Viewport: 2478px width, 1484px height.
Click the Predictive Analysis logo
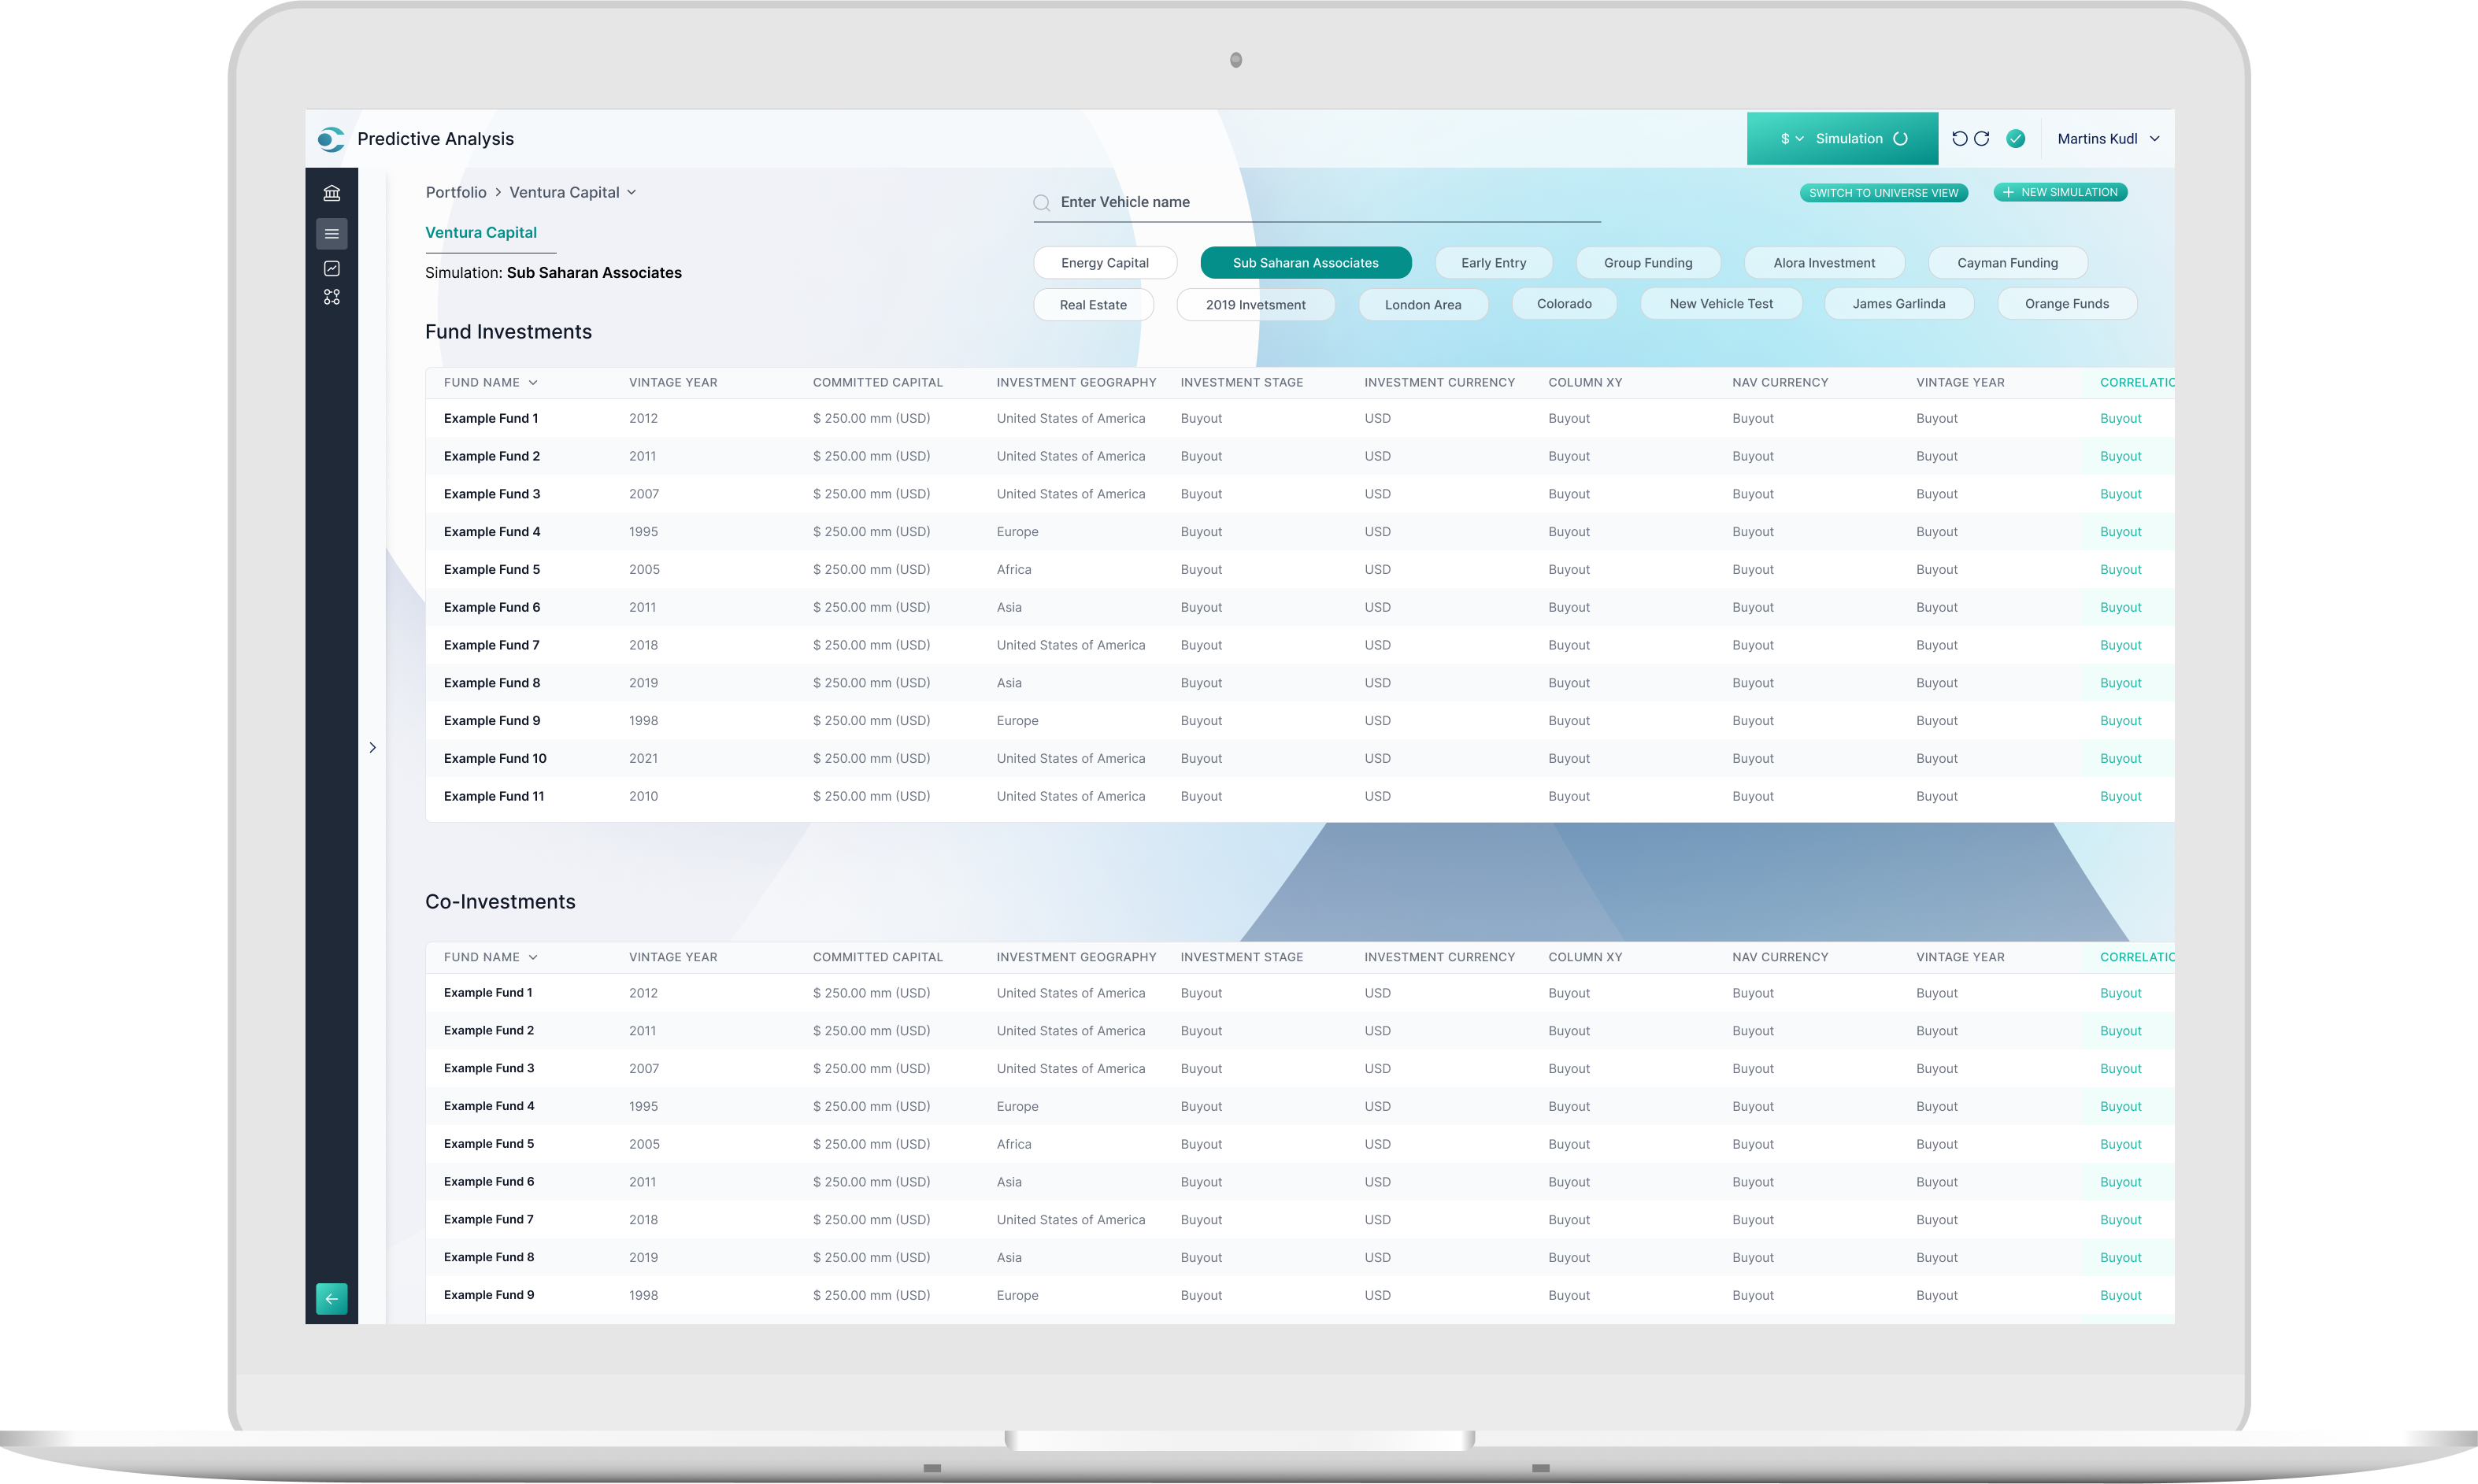coord(331,139)
